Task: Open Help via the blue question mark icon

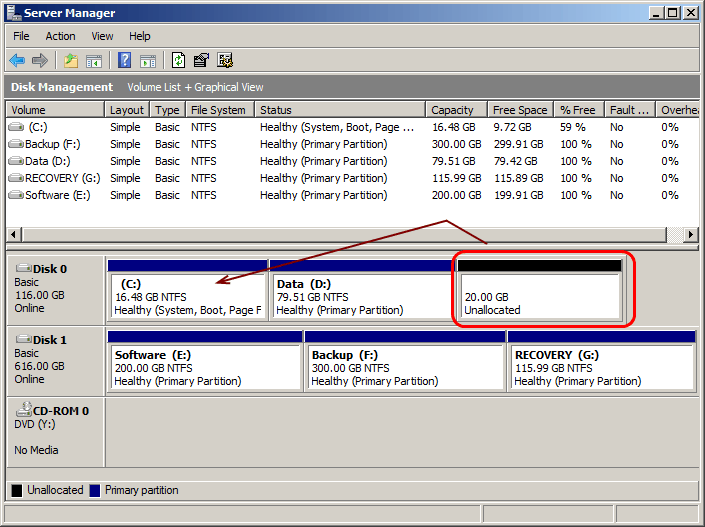Action: tap(125, 60)
